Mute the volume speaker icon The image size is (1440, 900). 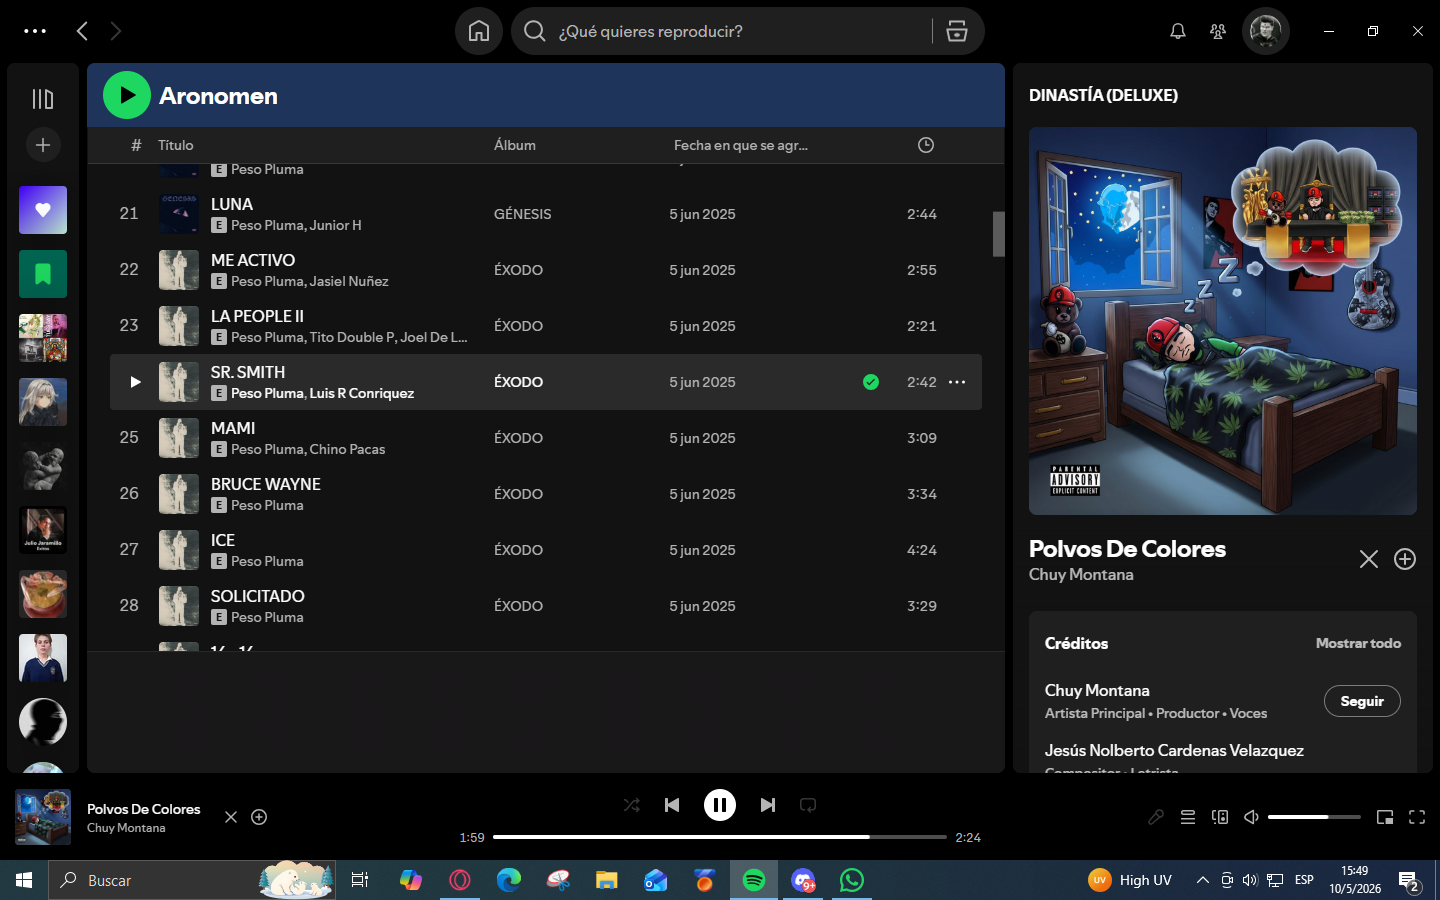(x=1251, y=817)
